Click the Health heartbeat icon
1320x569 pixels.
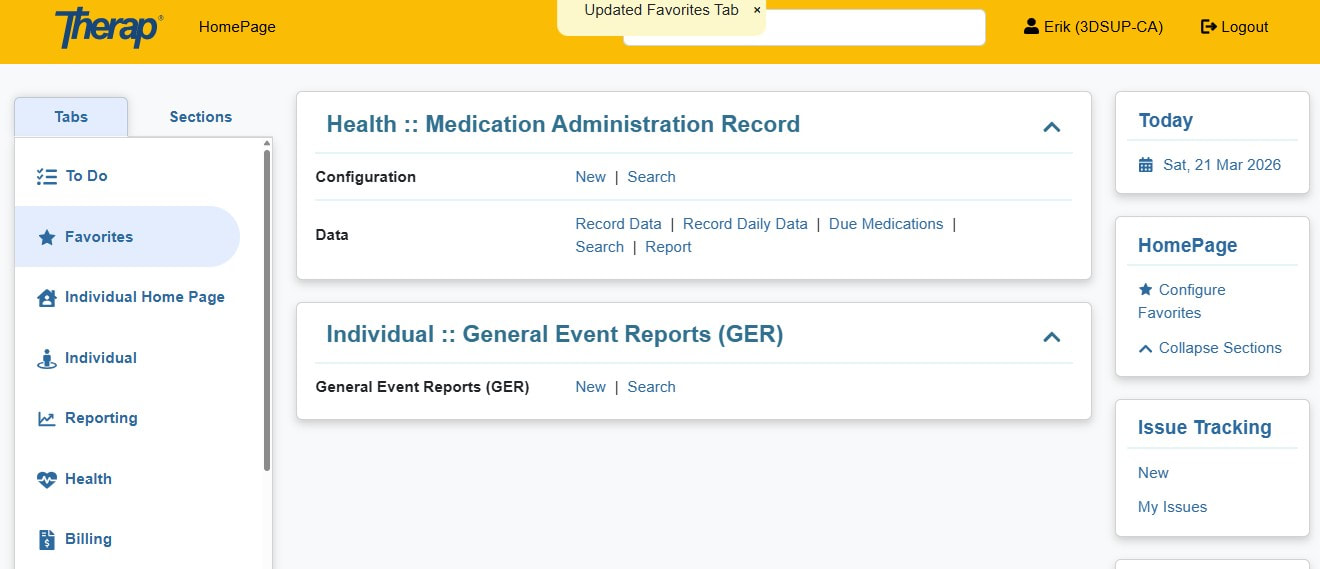click(x=46, y=480)
